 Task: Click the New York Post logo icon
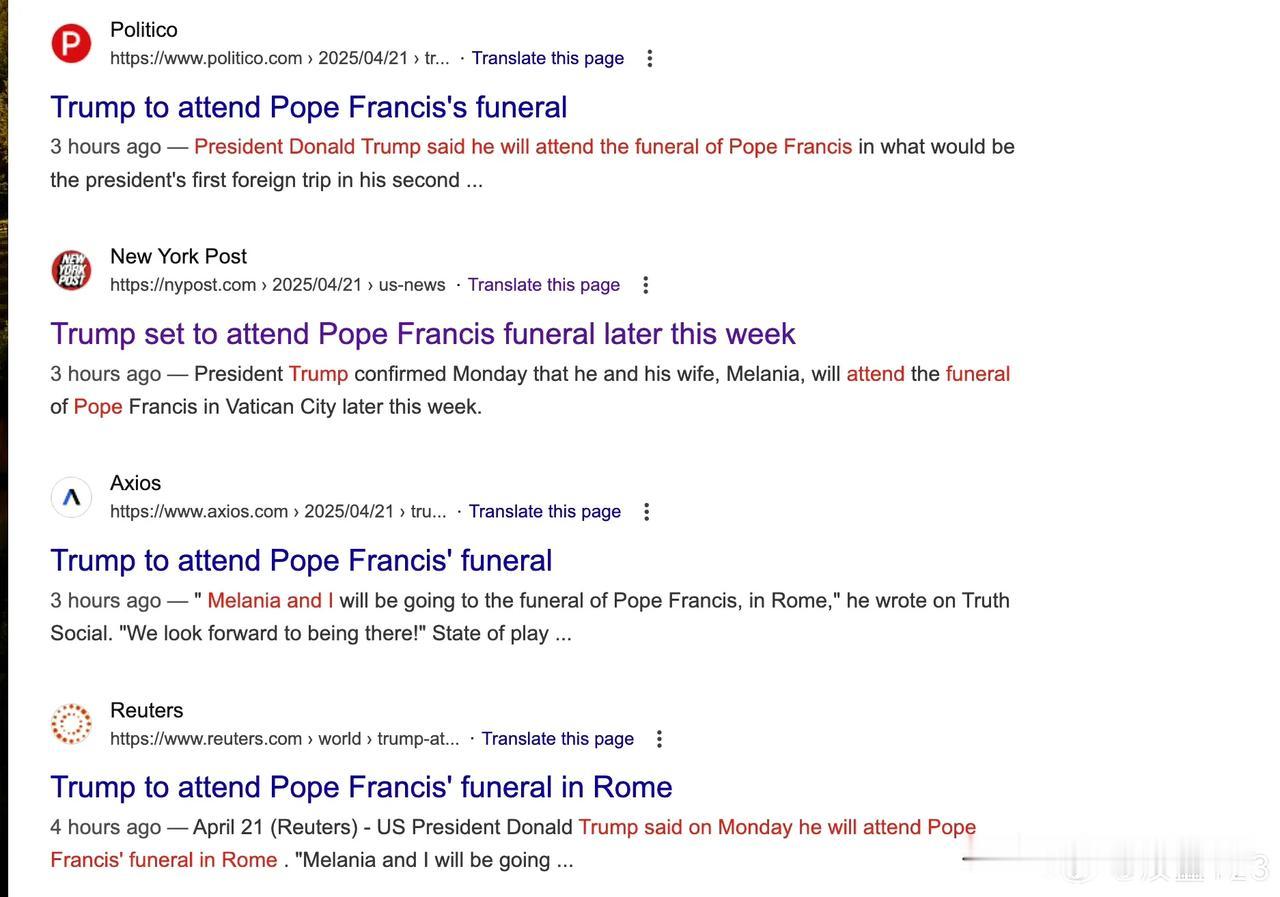[71, 270]
